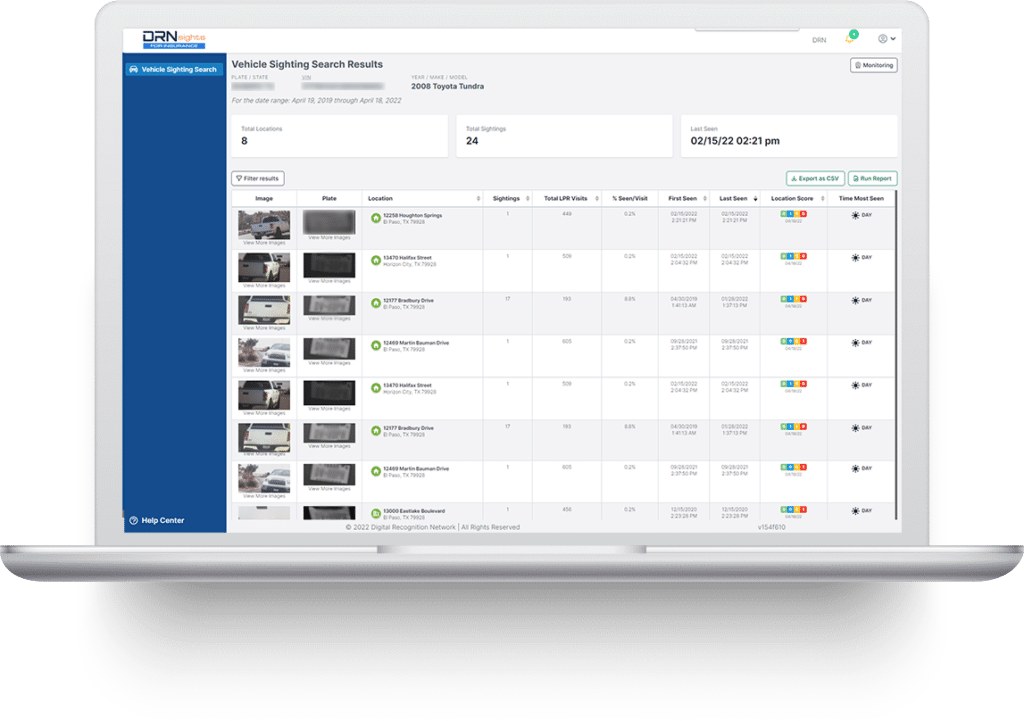Click the Monitoring button
Viewport: 1024px width, 721px height.
click(874, 65)
